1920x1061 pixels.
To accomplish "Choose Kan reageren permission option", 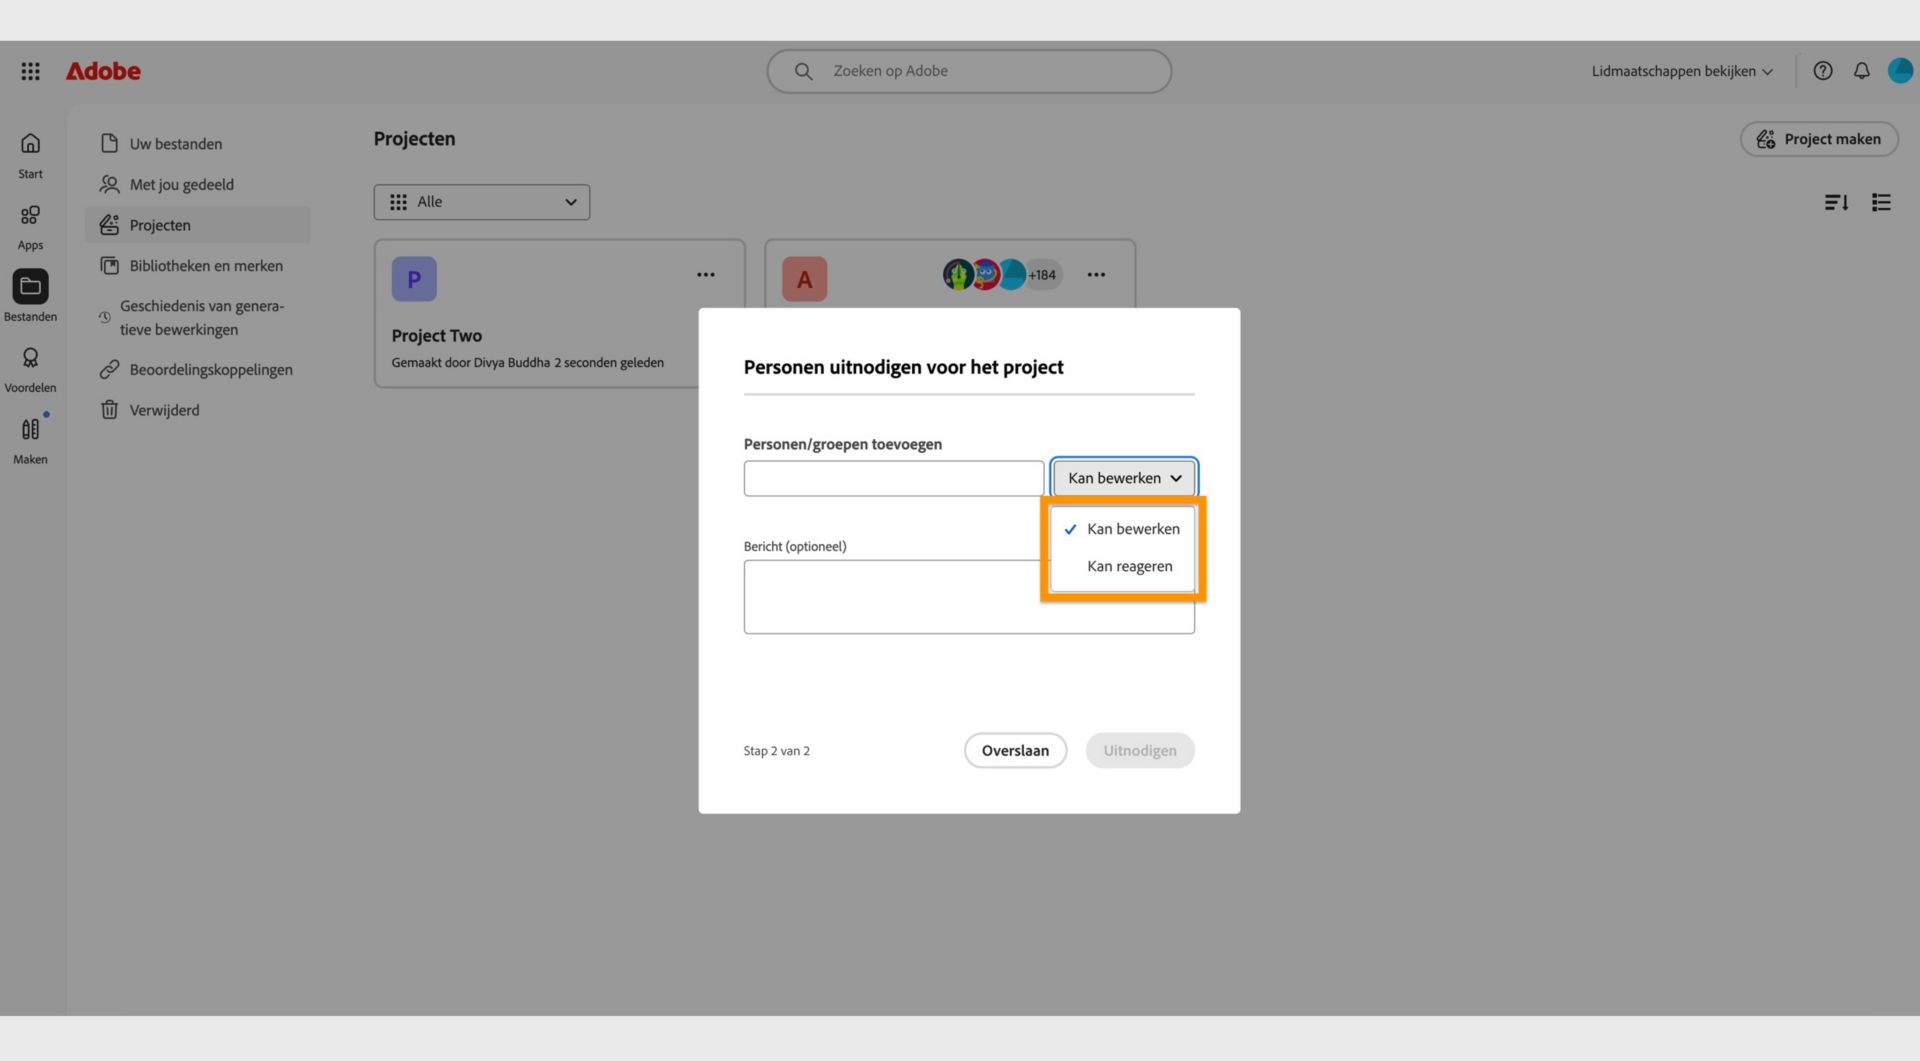I will coord(1123,566).
